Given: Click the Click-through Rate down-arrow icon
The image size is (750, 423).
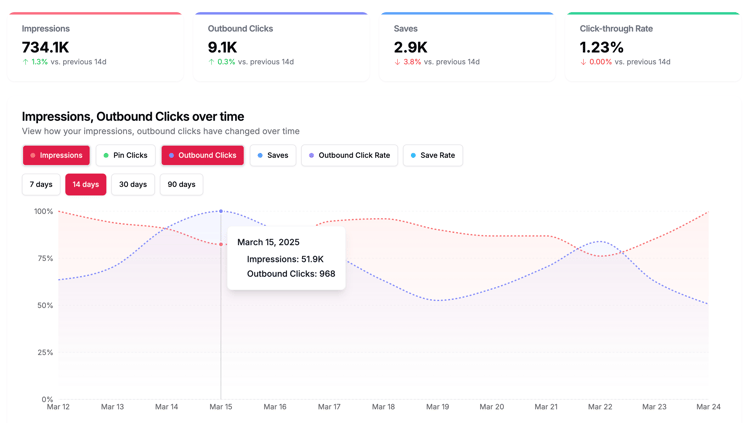Looking at the screenshot, I should (584, 62).
